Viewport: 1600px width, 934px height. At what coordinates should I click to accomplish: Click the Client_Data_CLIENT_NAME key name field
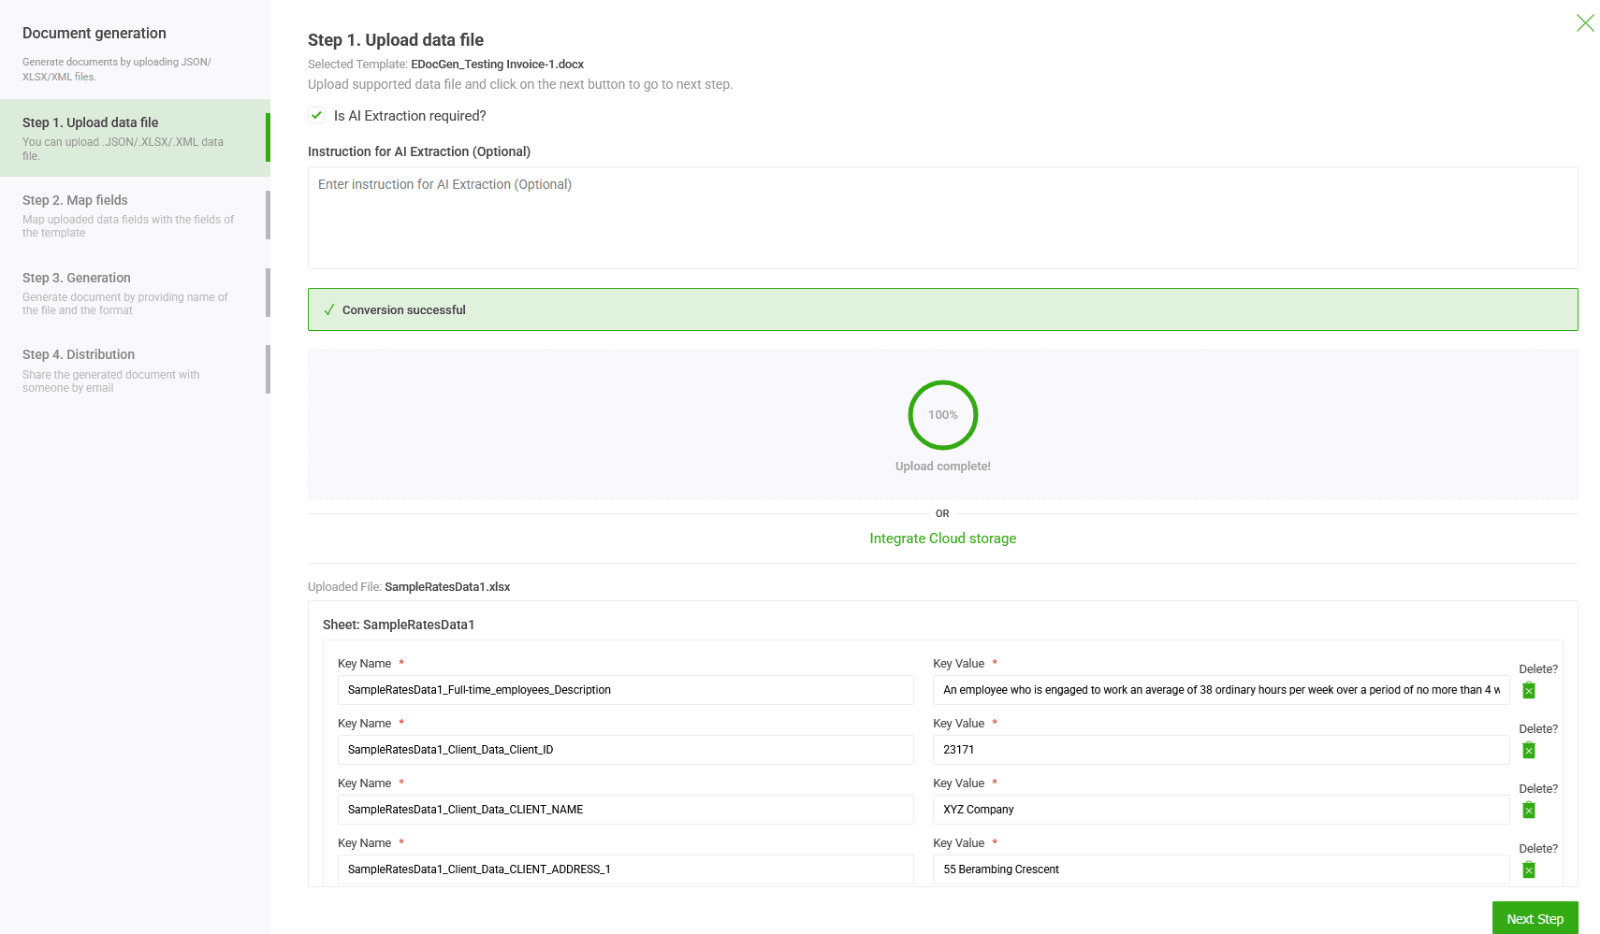pyautogui.click(x=625, y=810)
